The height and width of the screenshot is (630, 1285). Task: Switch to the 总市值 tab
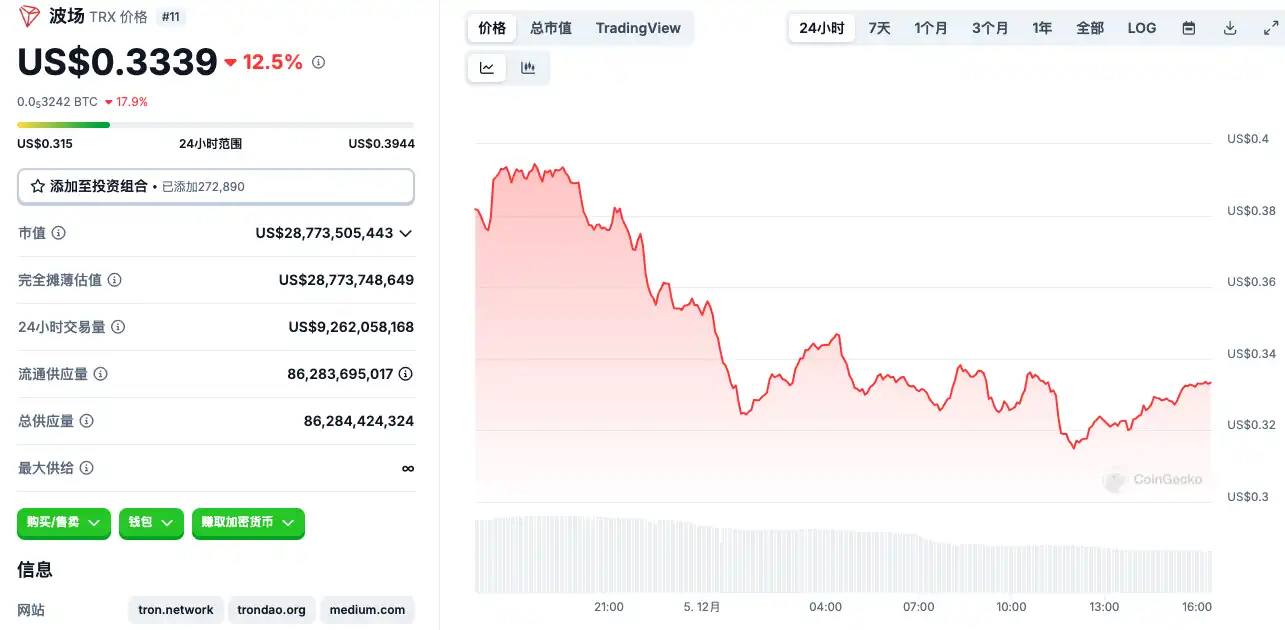[551, 28]
